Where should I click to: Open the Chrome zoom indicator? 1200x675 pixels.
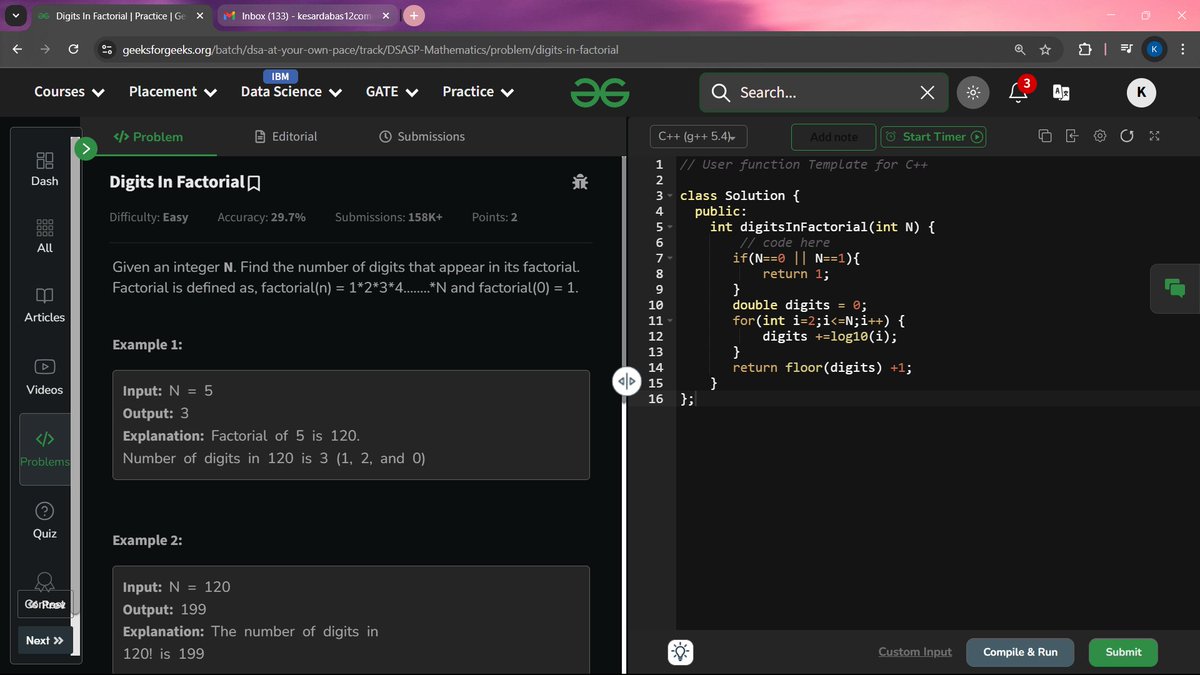1019,50
